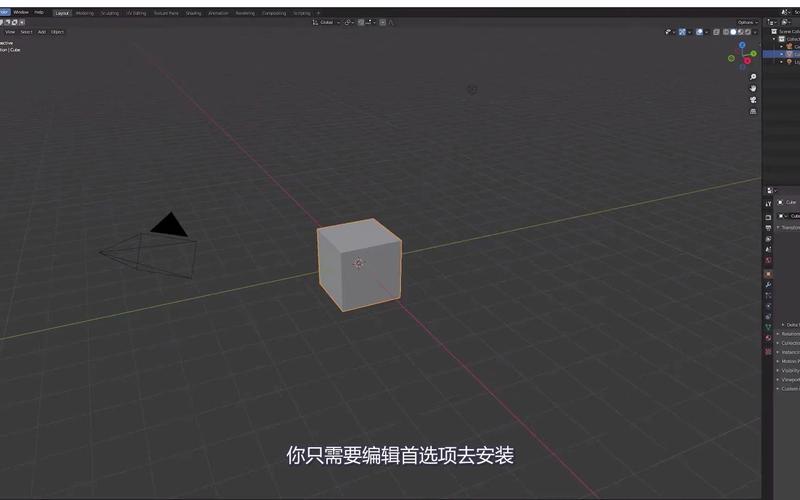Open the Window menu
Screen dimensions: 800x500
(21, 12)
